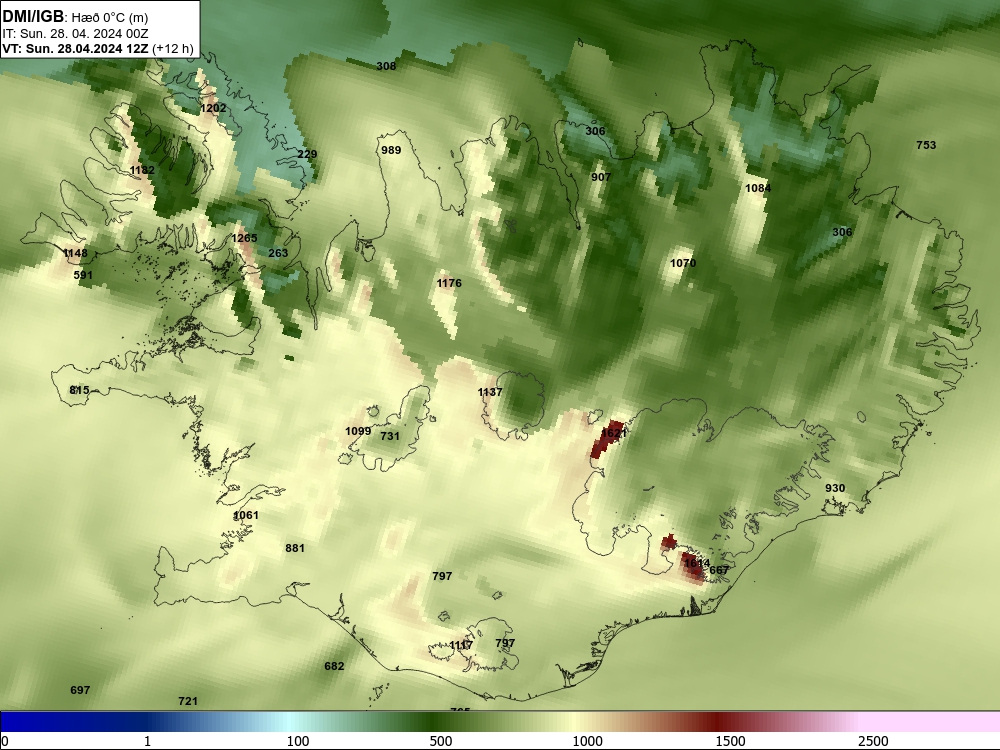Click the 2500 label on color scale
Image resolution: width=1000 pixels, height=750 pixels.
(873, 741)
